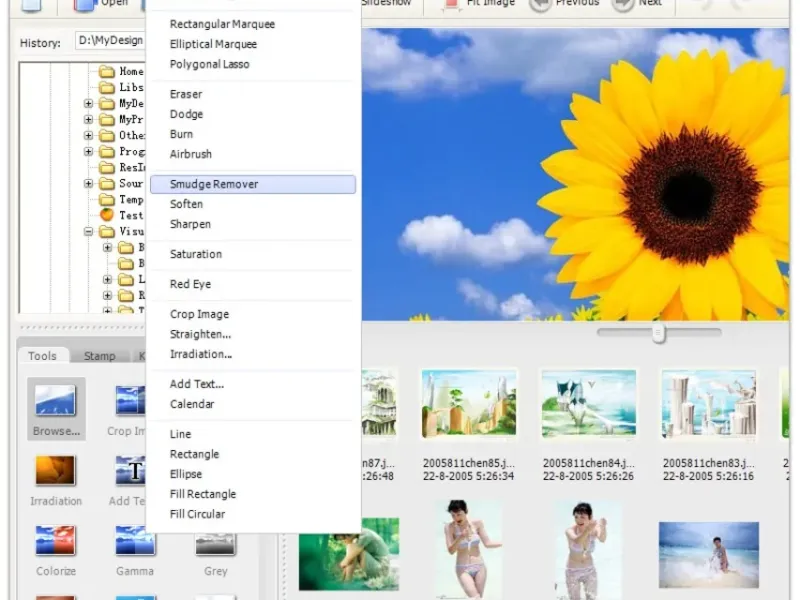Image resolution: width=800 pixels, height=600 pixels.
Task: Click the sunflower preview image
Action: click(x=576, y=174)
